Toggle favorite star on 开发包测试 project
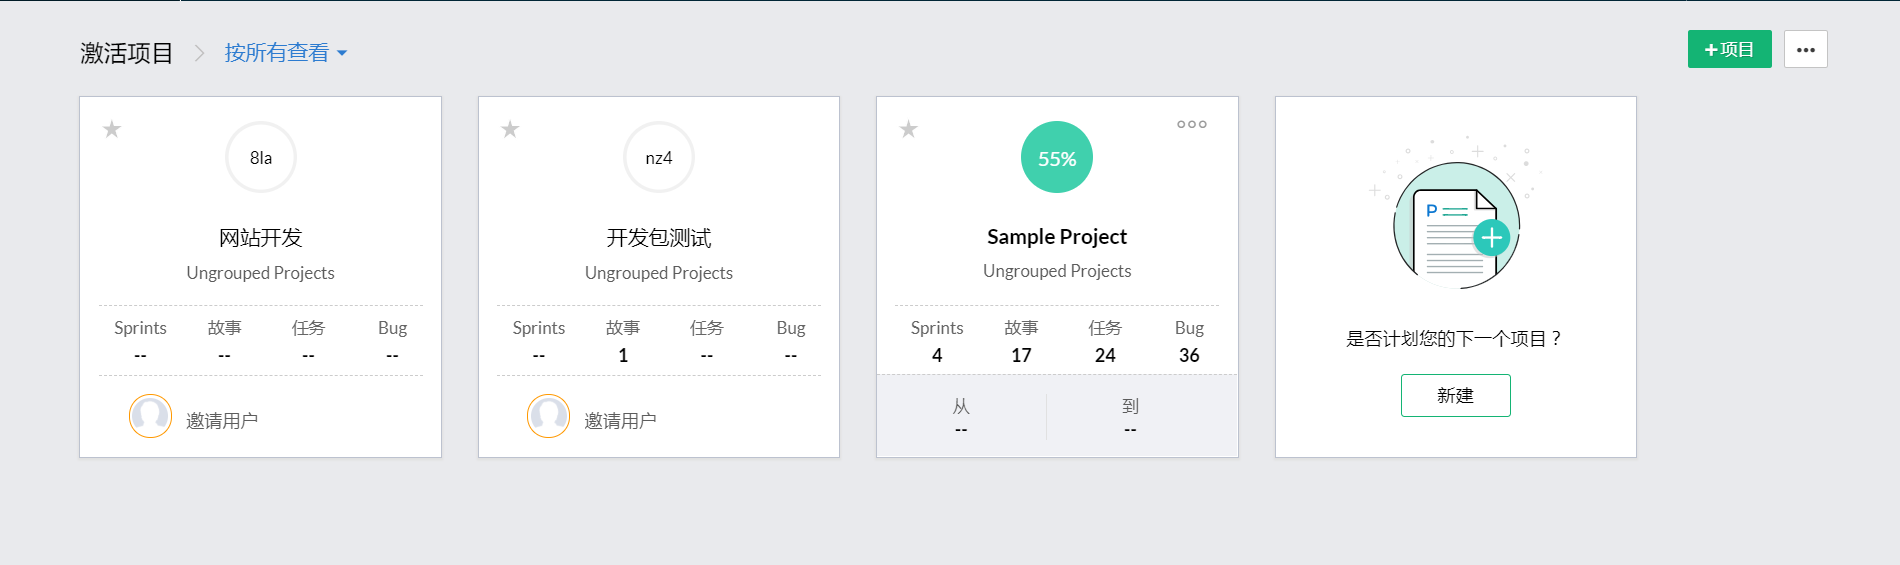1900x565 pixels. [510, 129]
